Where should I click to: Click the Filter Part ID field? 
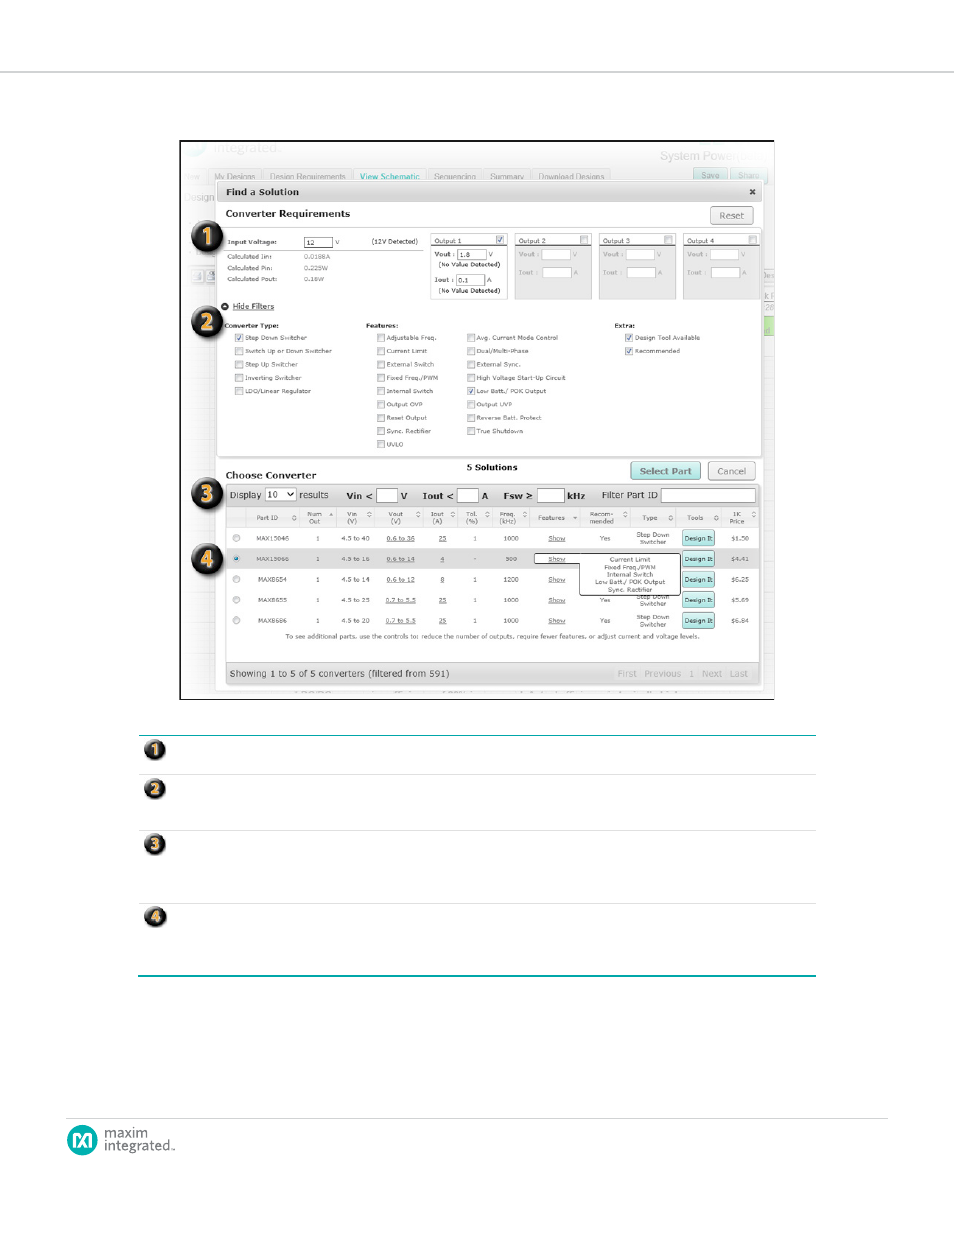point(708,496)
